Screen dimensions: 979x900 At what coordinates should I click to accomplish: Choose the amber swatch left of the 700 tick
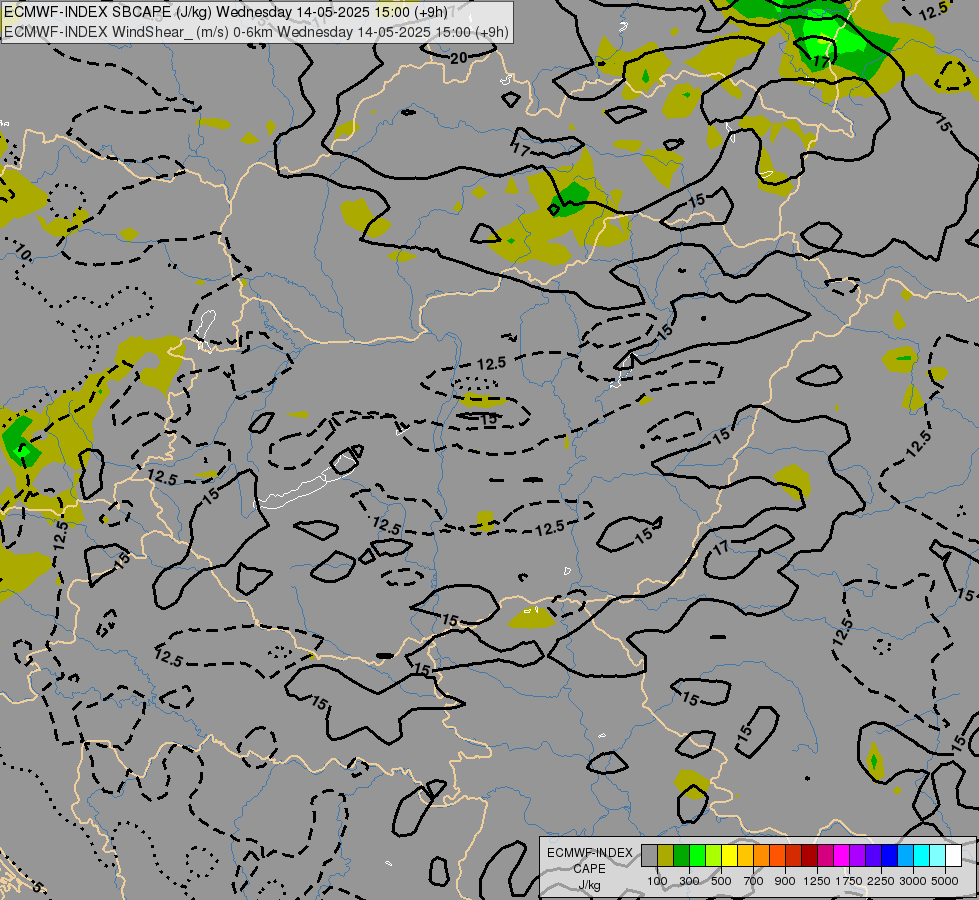745,855
